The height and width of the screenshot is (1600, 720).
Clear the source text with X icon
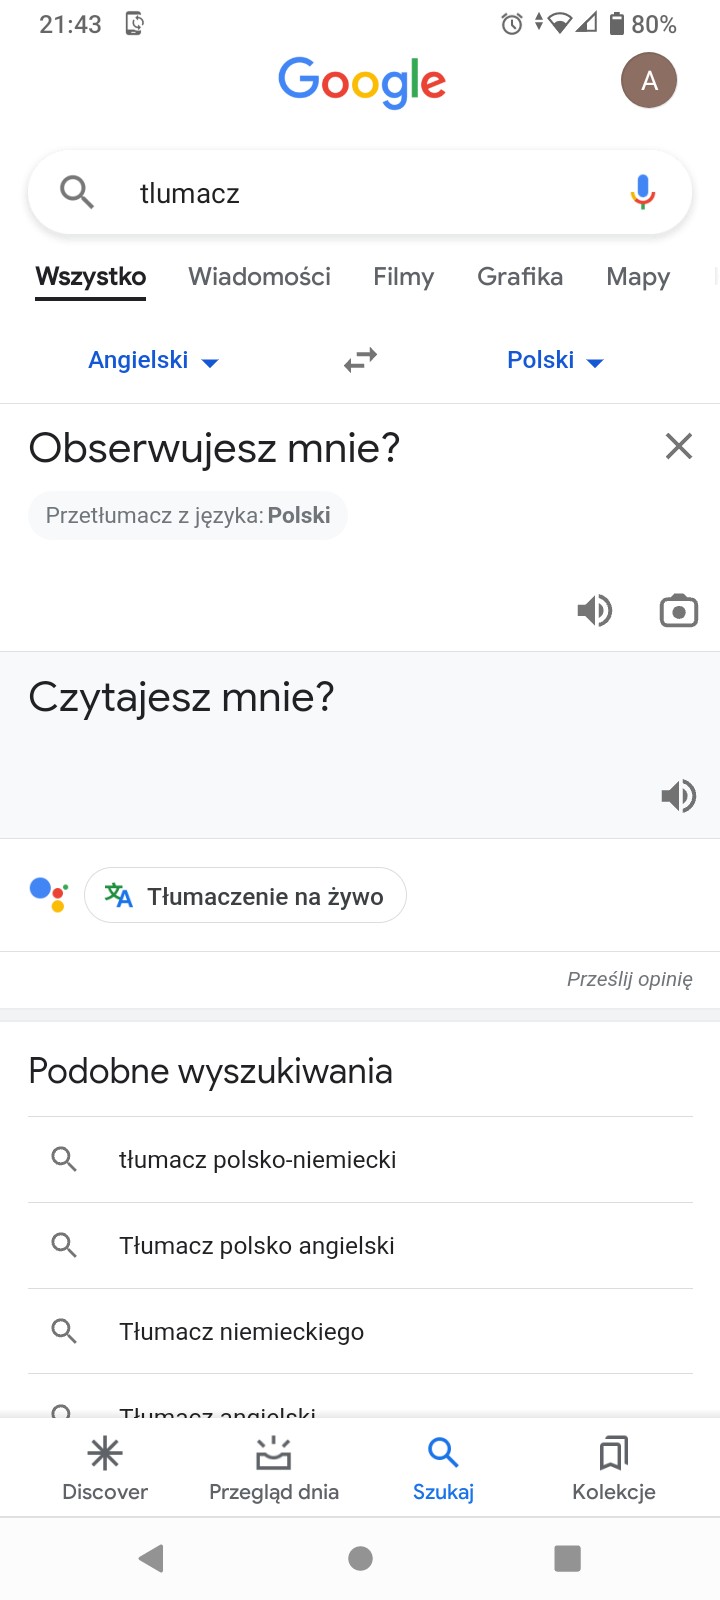pyautogui.click(x=679, y=446)
